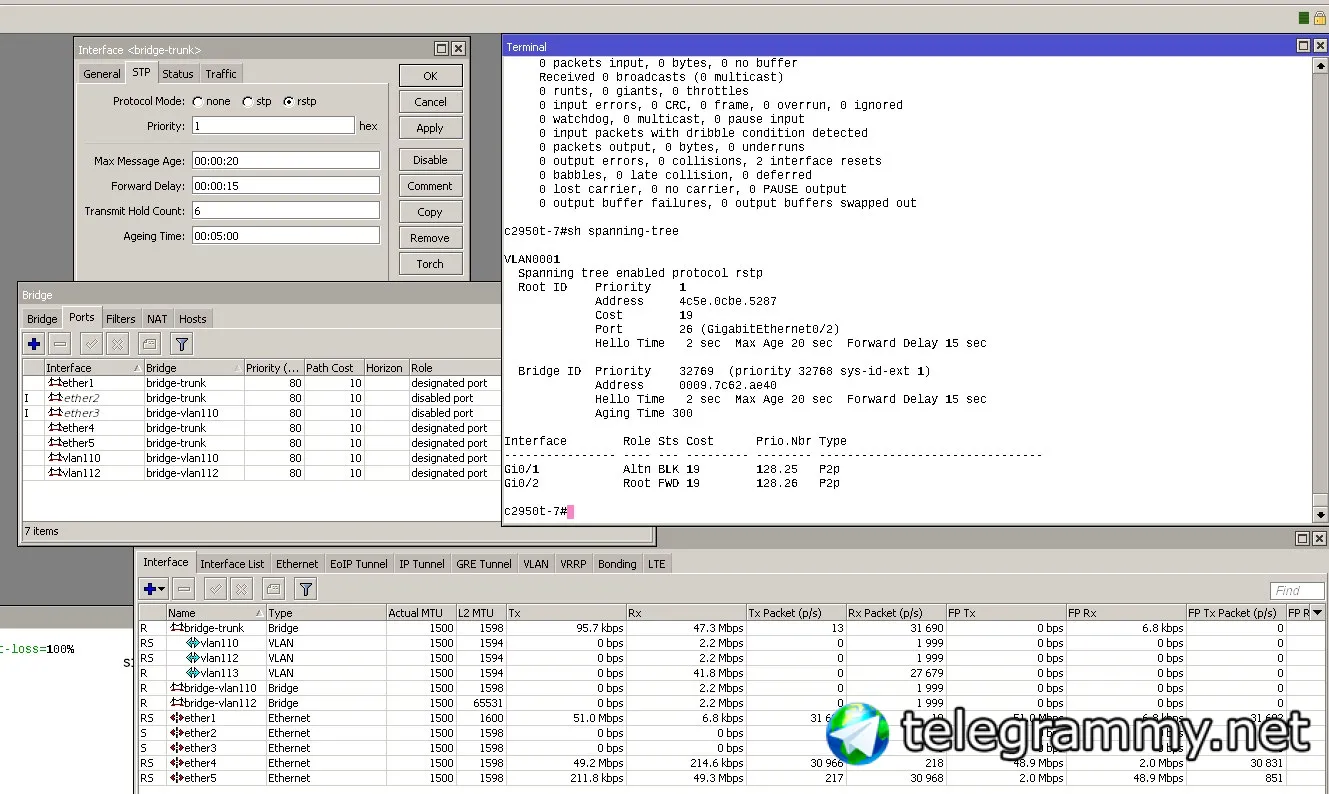The width and height of the screenshot is (1329, 794).
Task: Open Torch for bridge-trunk
Action: 430,264
